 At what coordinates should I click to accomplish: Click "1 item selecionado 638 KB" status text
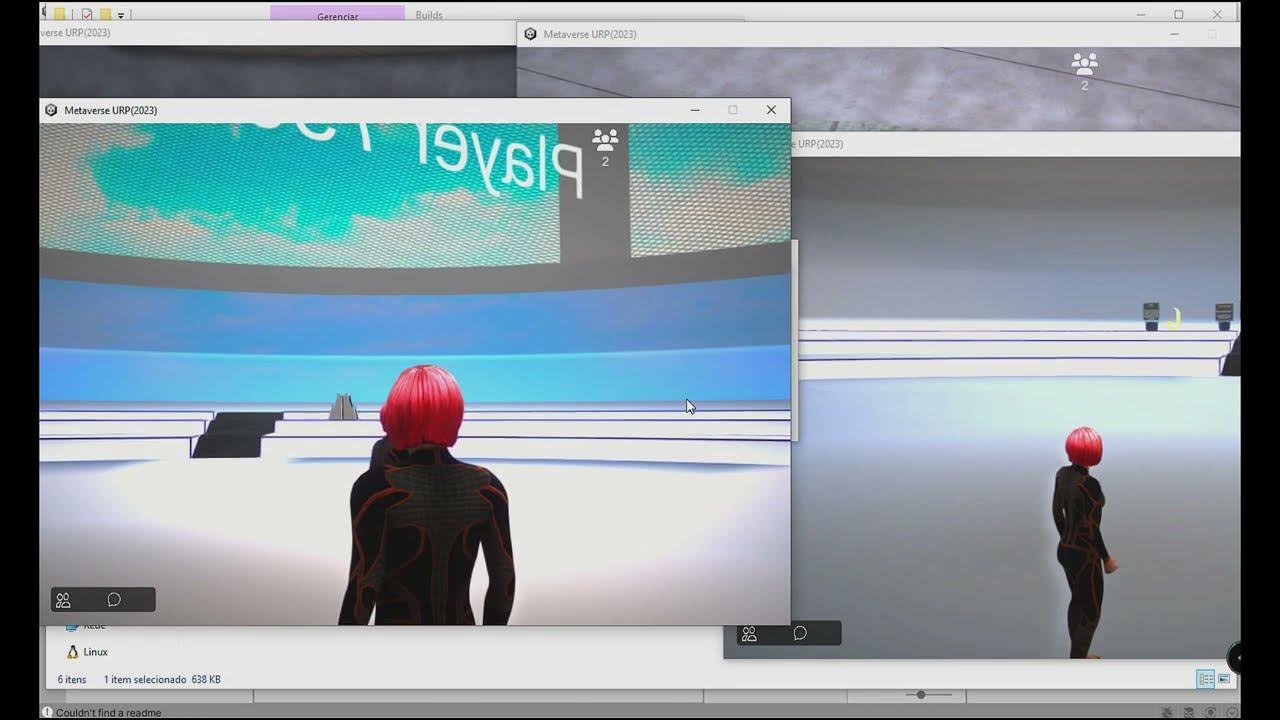(162, 679)
